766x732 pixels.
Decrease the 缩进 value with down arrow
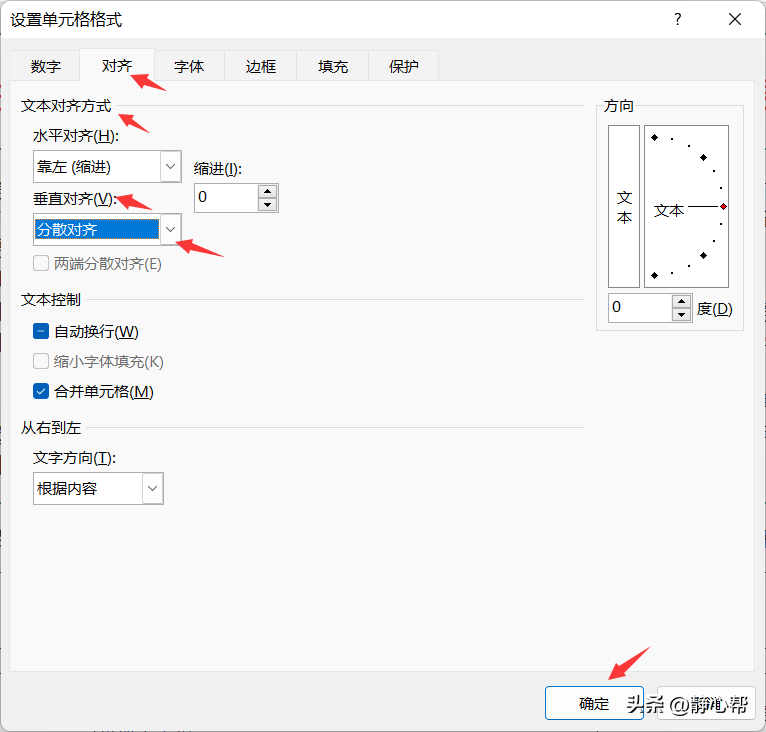(267, 204)
